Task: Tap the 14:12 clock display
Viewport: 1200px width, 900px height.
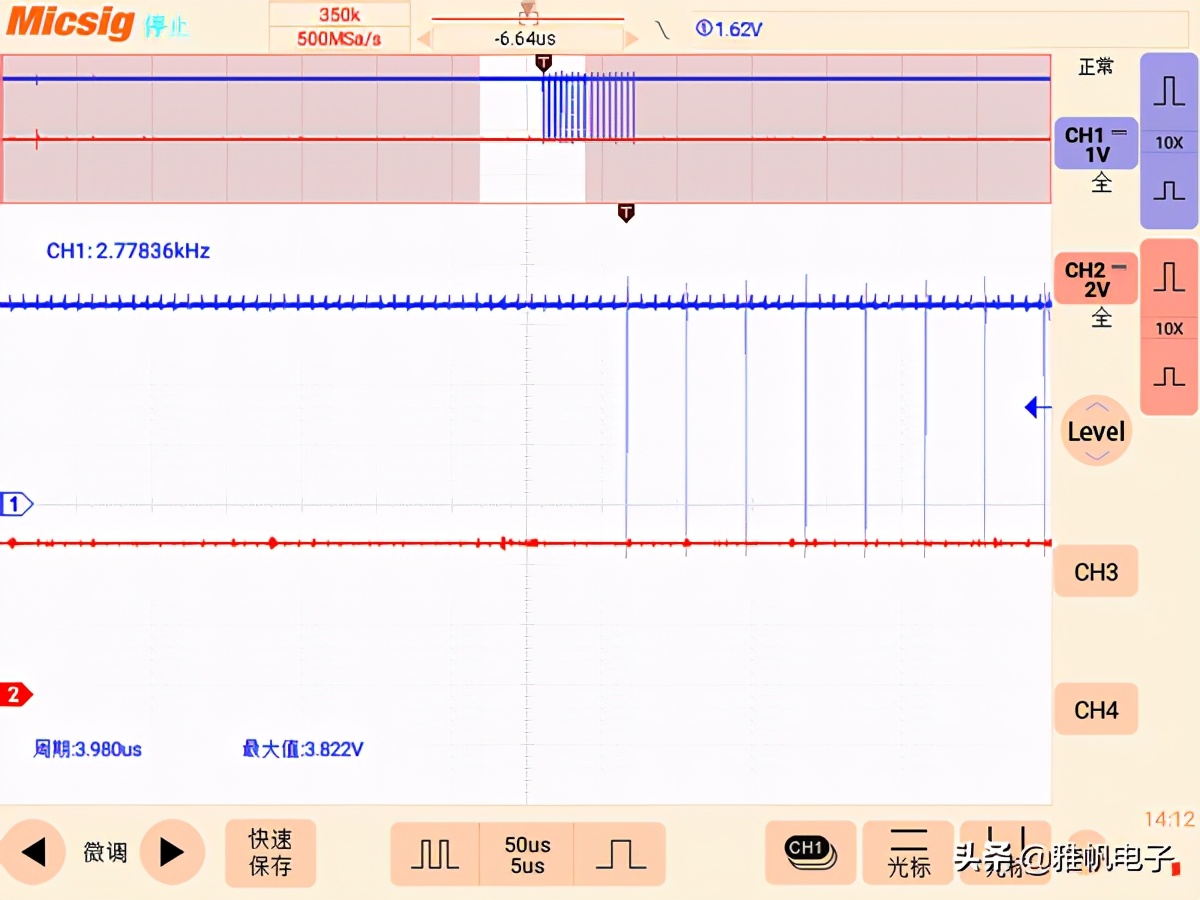Action: click(x=1169, y=819)
